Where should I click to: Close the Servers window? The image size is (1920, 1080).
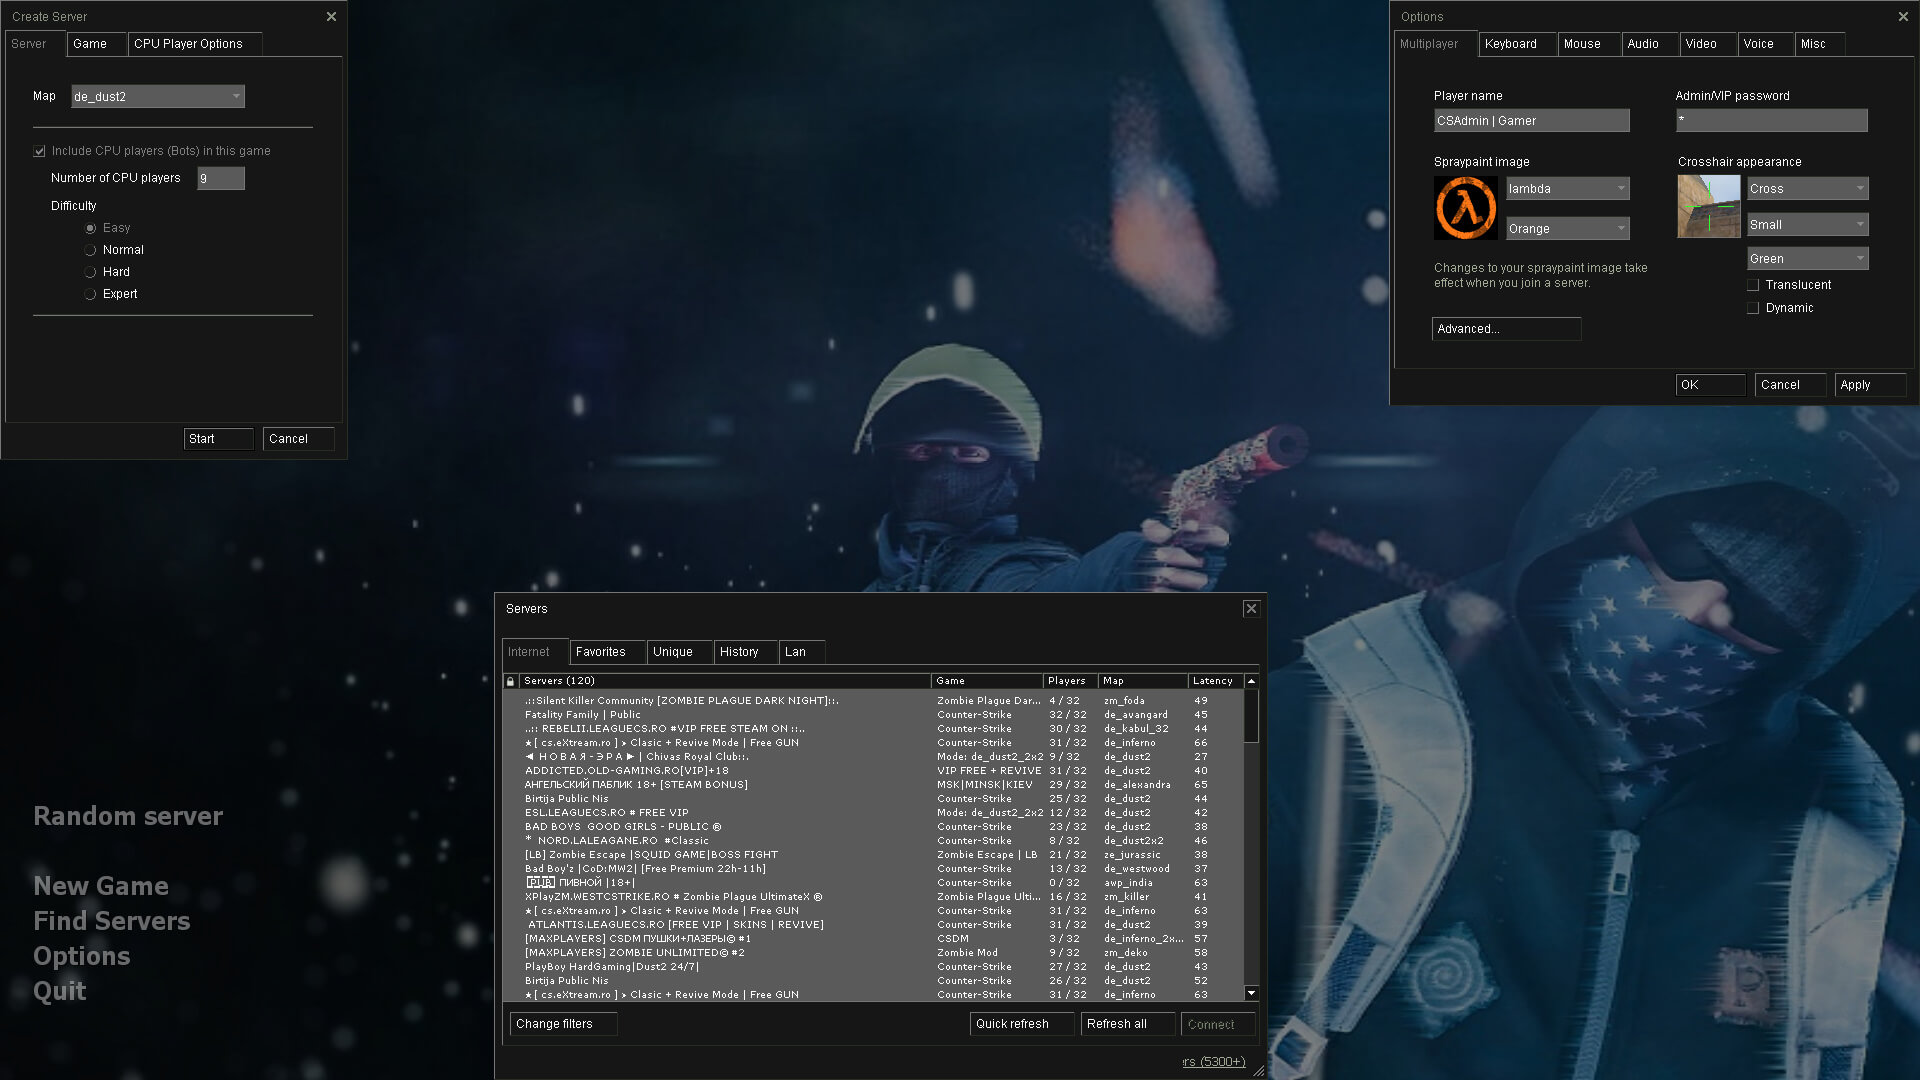coord(1250,609)
